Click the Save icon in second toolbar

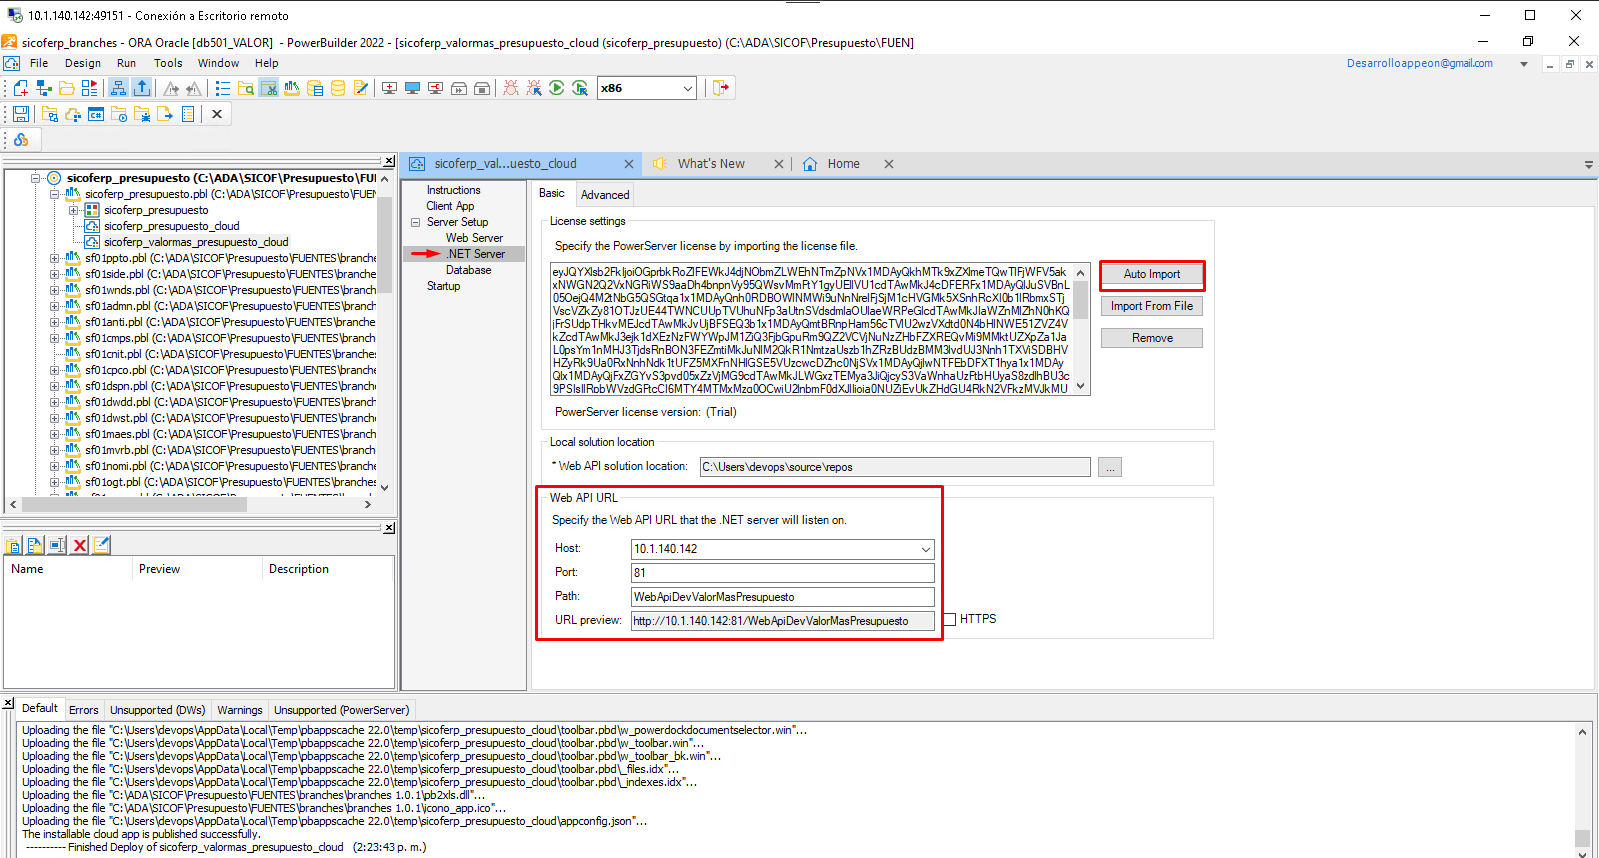click(20, 114)
